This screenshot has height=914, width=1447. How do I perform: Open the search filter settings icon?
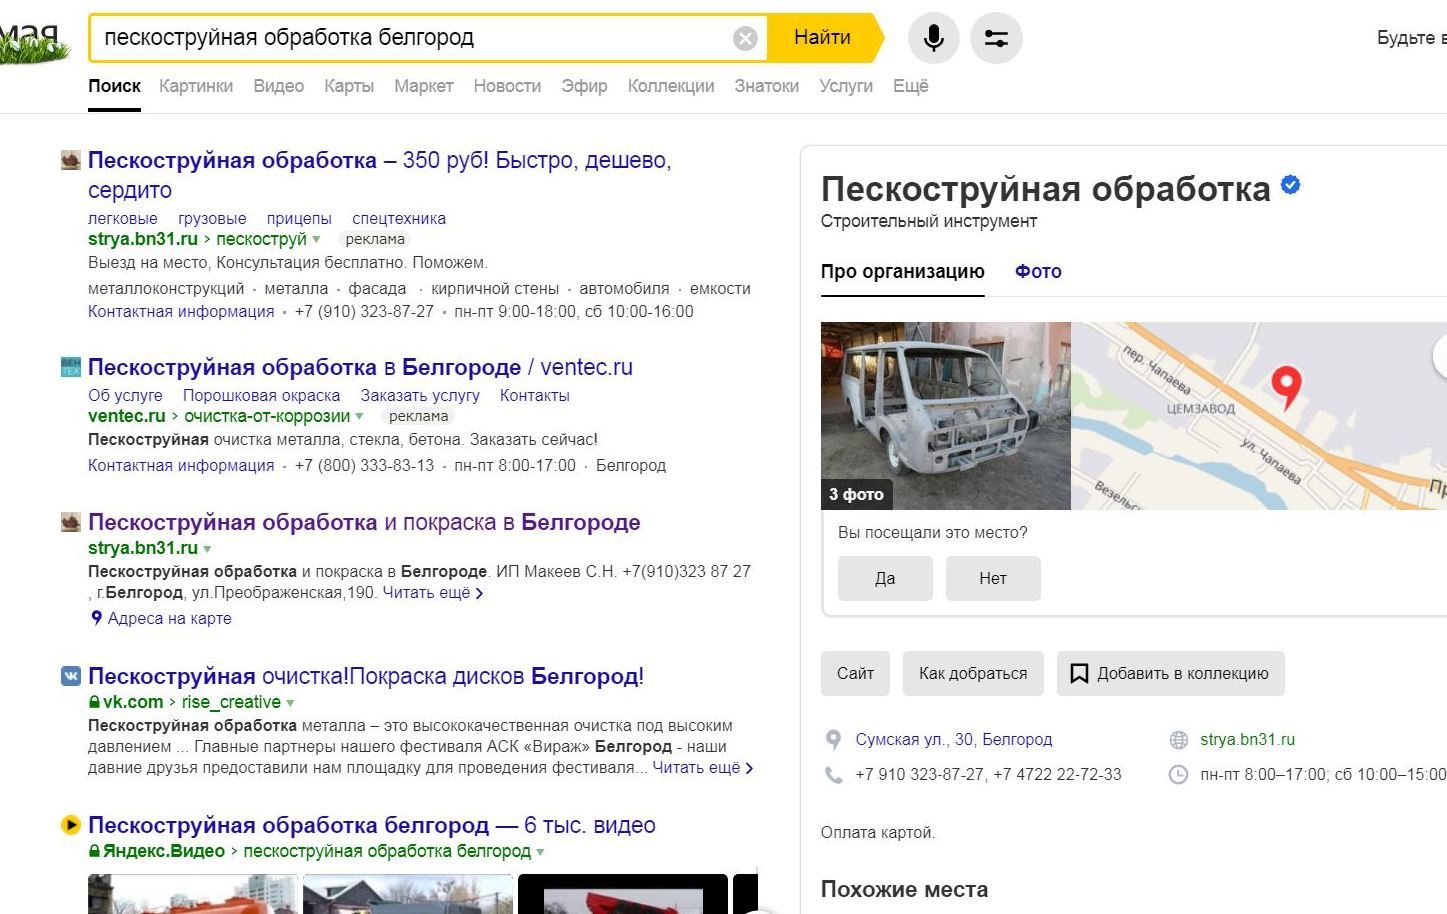click(x=996, y=37)
